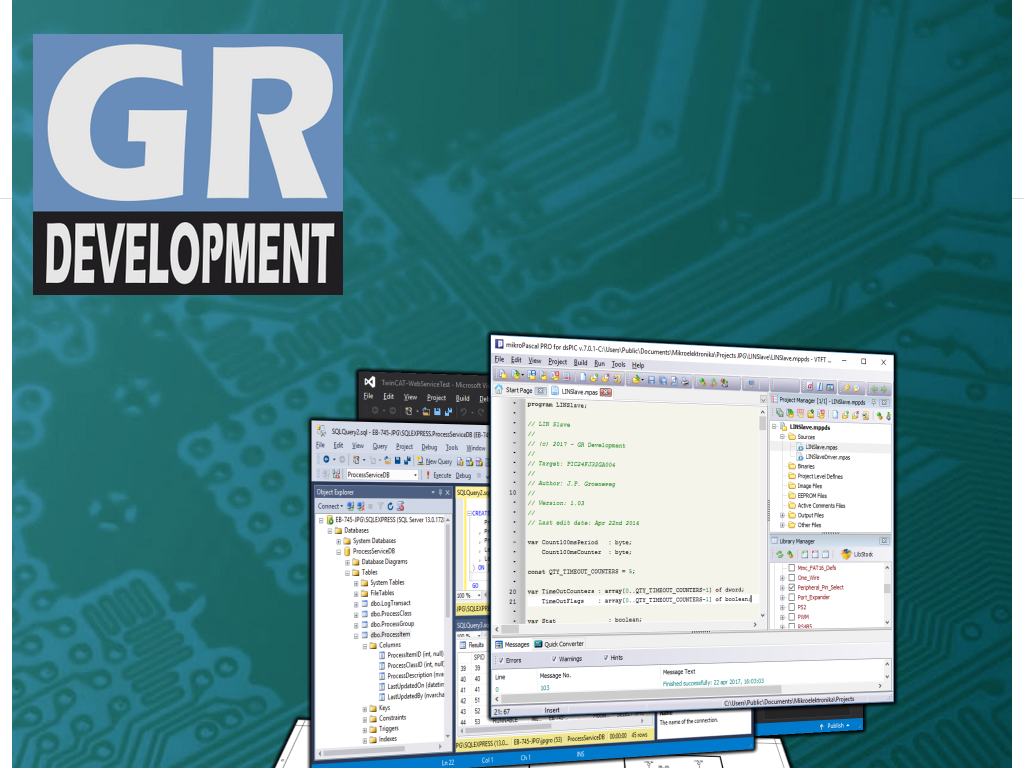Click the Visual Studio logo icon

tap(370, 382)
